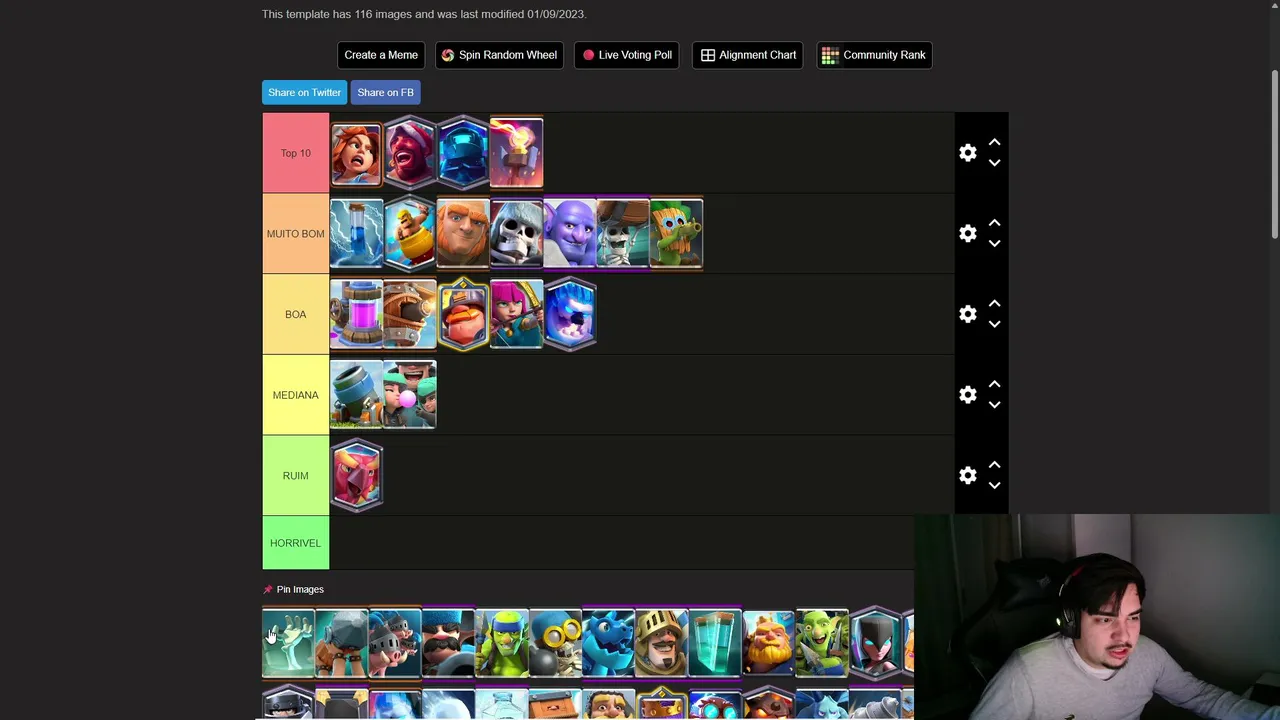Select the BOA tier label
The width and height of the screenshot is (1280, 720).
click(x=295, y=314)
